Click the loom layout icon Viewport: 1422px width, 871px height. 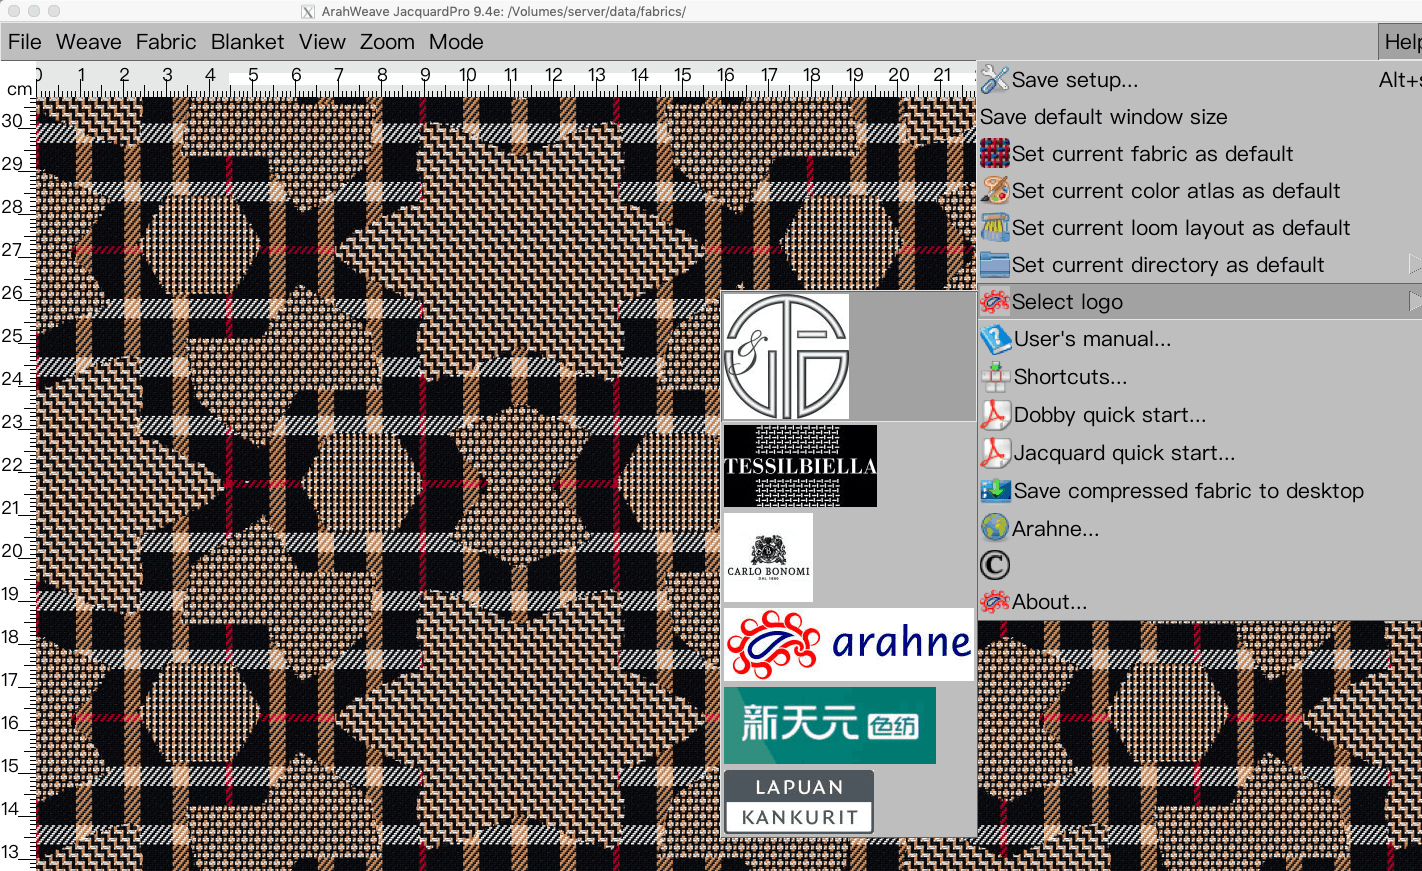(995, 227)
